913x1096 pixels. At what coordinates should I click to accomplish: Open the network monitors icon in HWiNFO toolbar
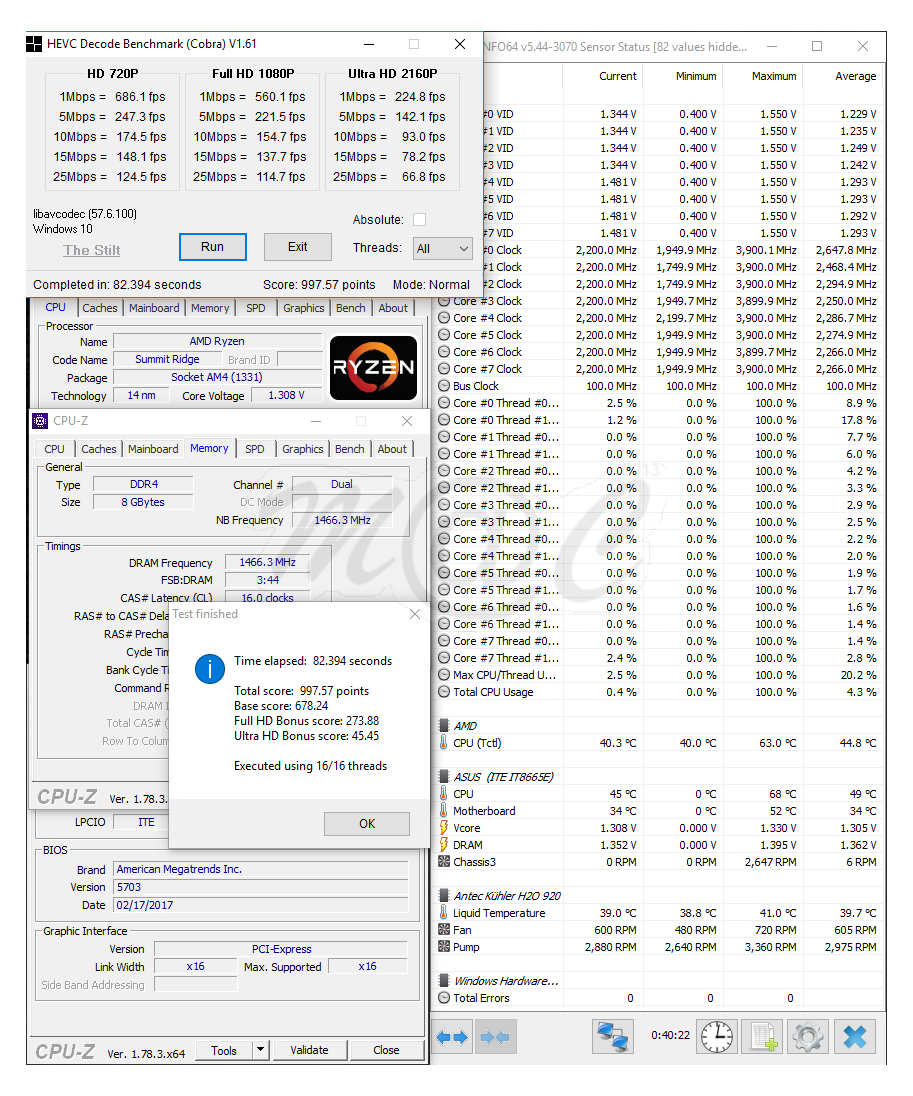(613, 1037)
